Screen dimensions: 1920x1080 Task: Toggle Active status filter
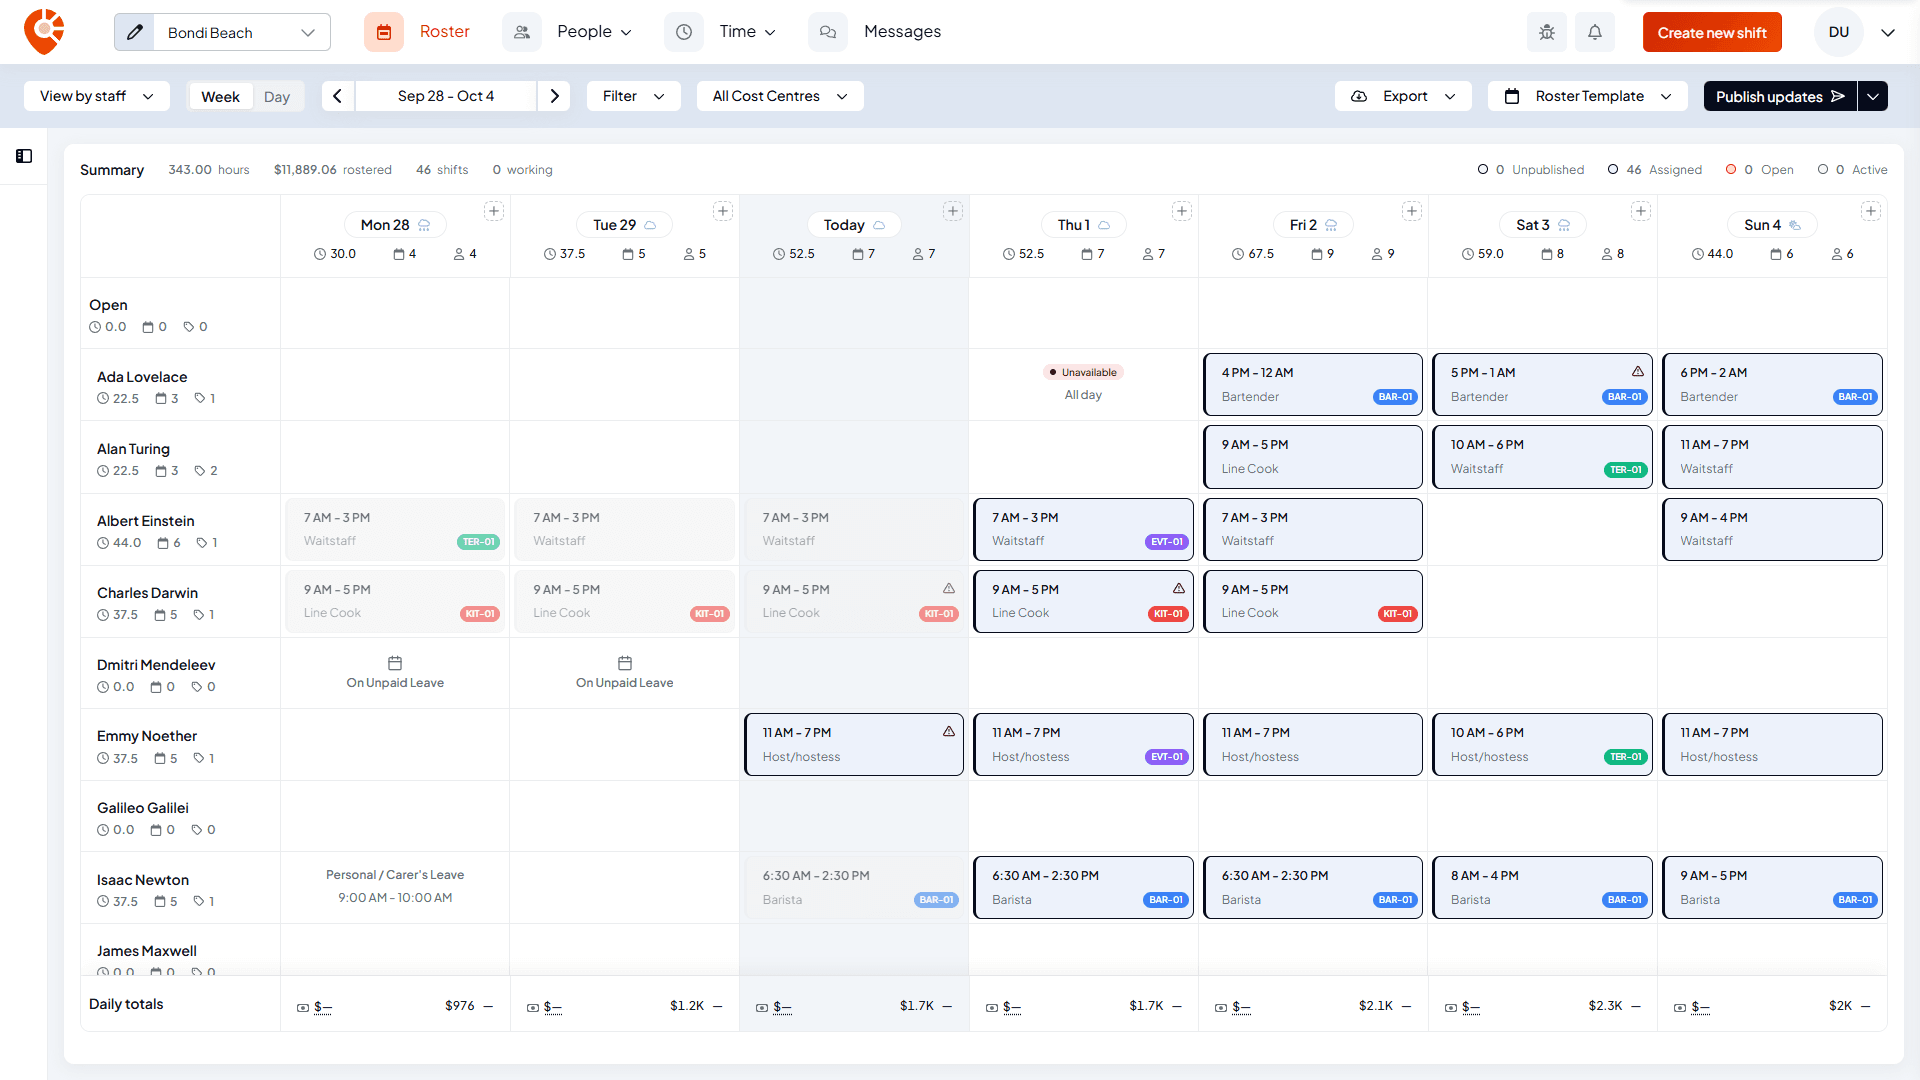point(1852,170)
